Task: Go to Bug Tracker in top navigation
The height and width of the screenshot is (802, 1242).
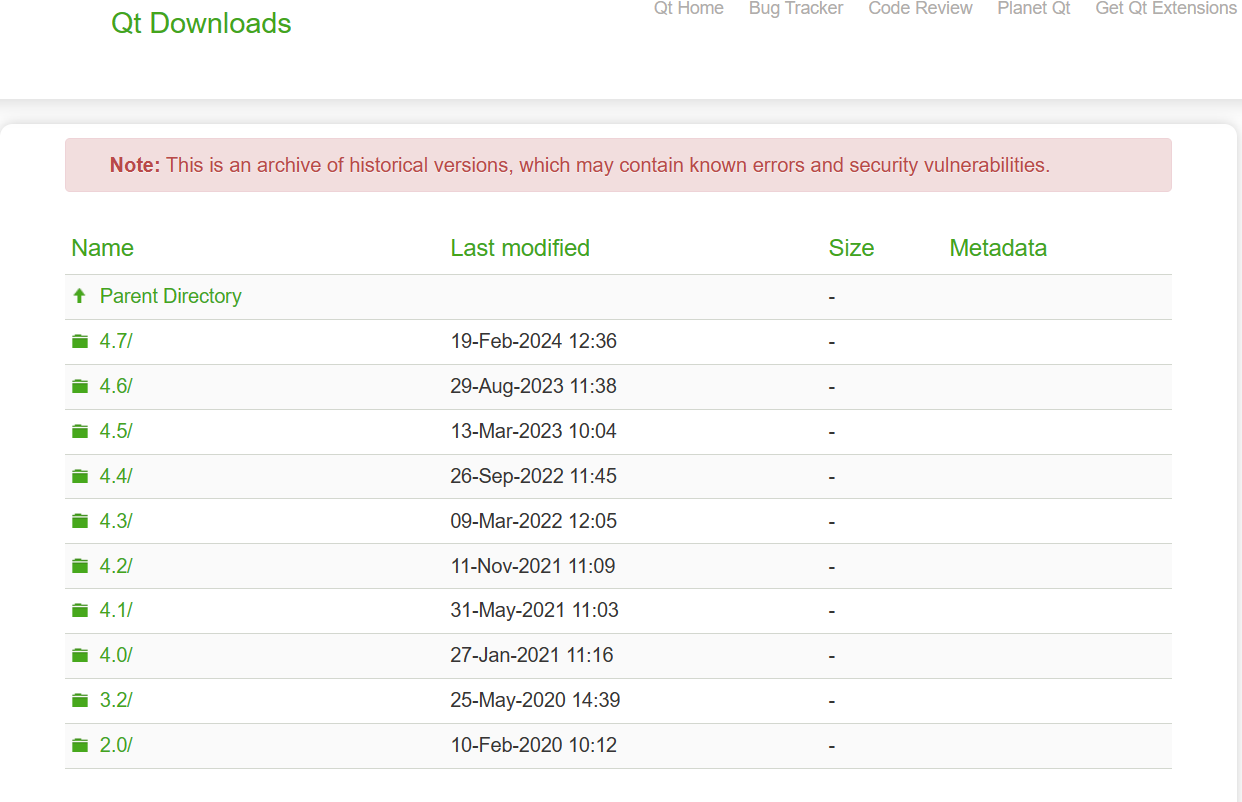Action: click(x=796, y=8)
